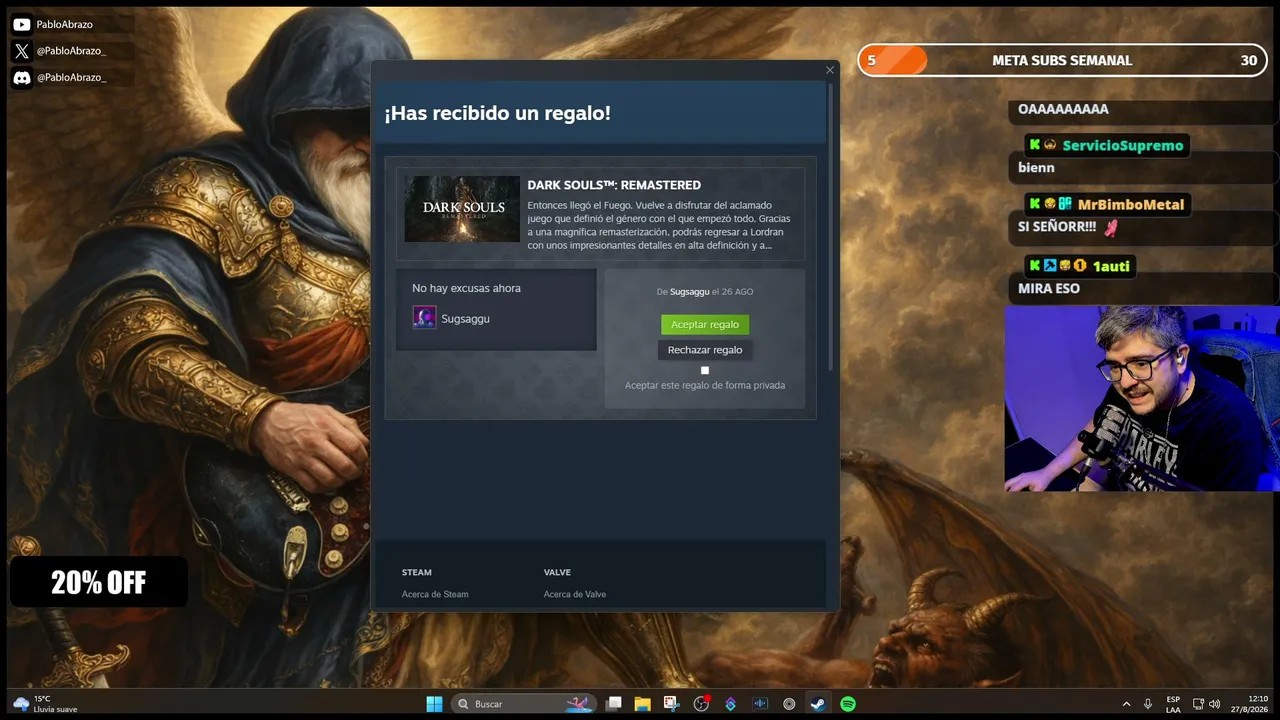Open Task View from the taskbar
1280x720 pixels.
point(614,704)
